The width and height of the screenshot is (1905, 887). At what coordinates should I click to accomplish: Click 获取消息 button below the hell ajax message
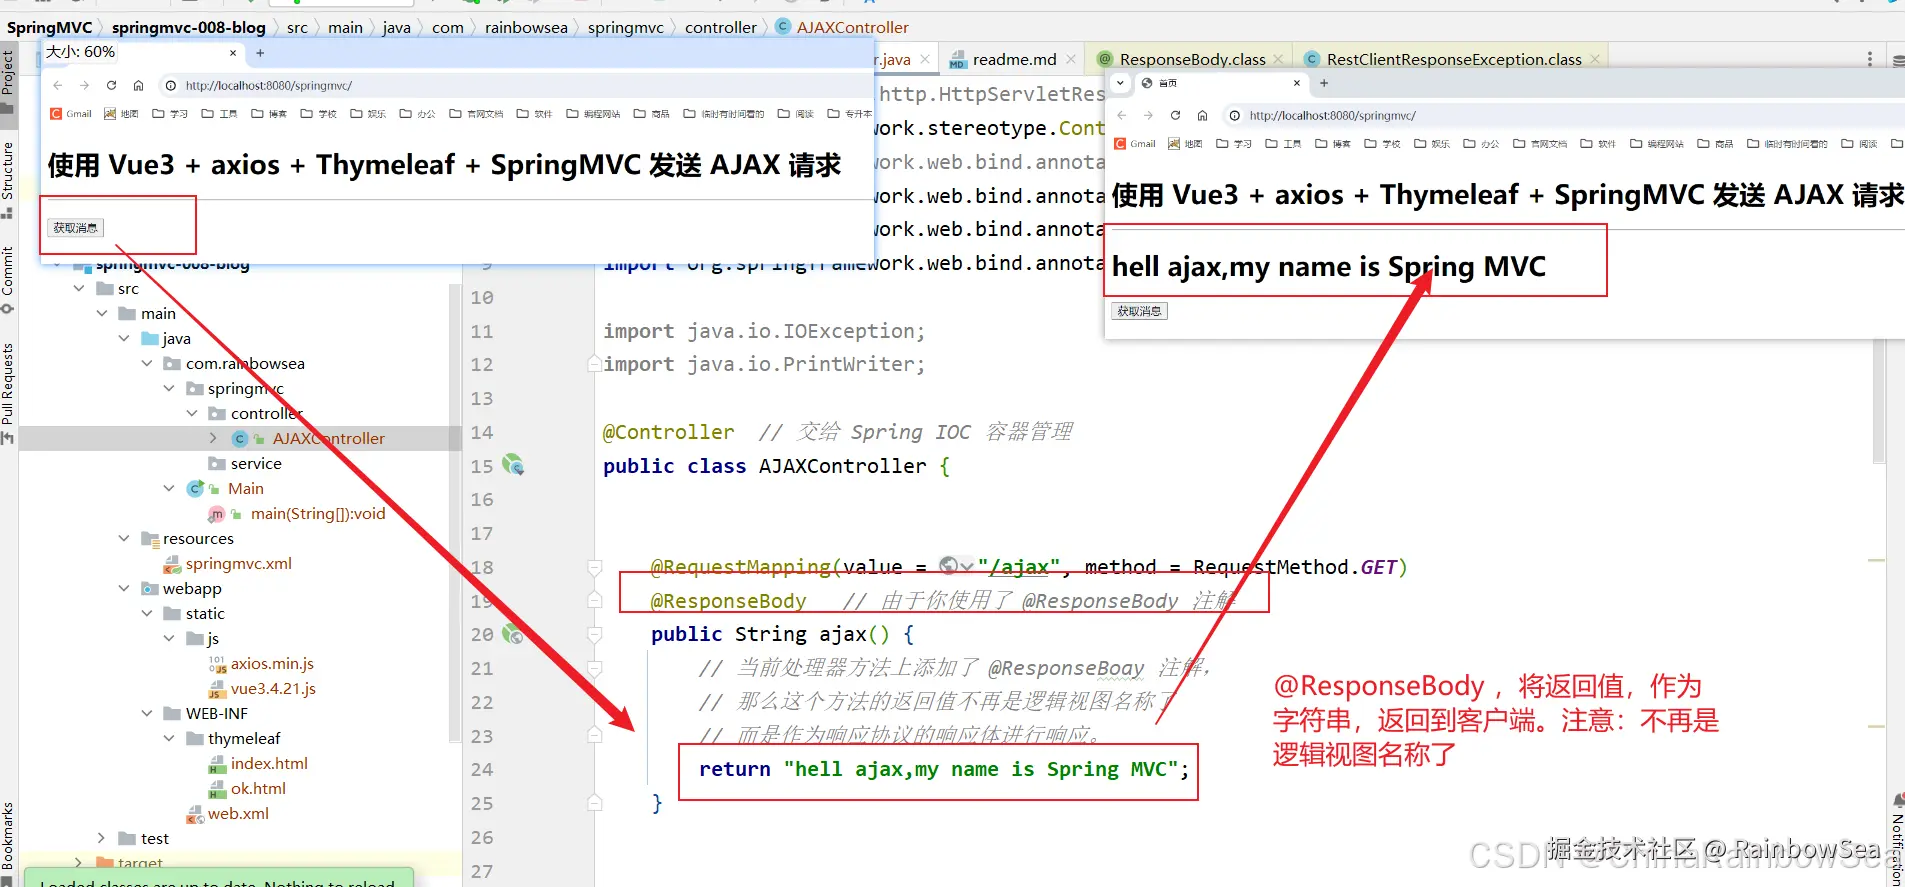pos(1139,311)
